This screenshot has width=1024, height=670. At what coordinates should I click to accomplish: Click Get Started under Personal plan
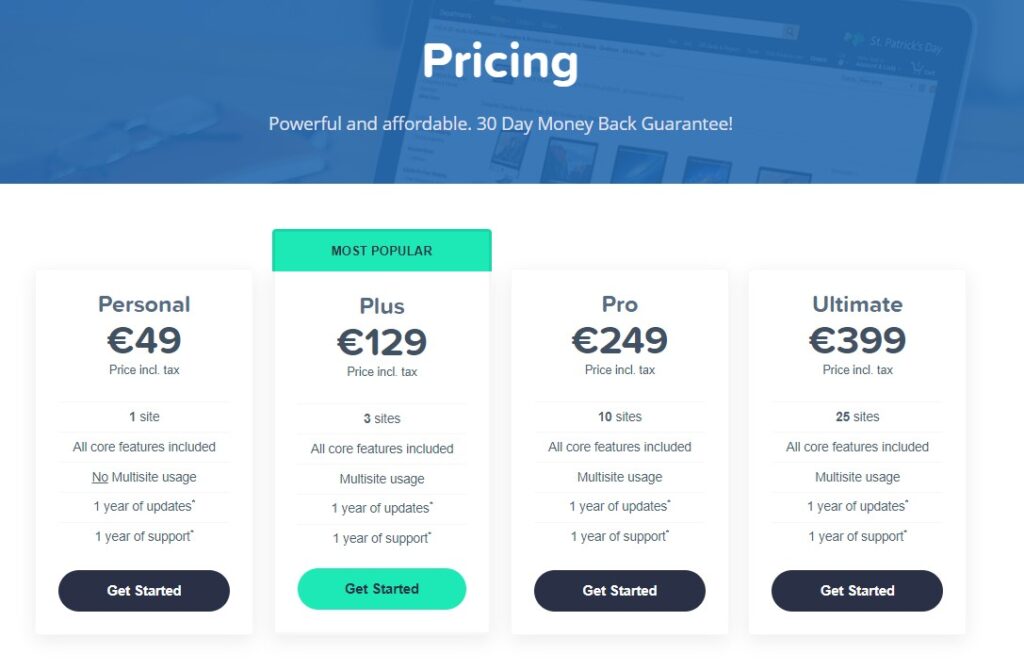pos(144,590)
